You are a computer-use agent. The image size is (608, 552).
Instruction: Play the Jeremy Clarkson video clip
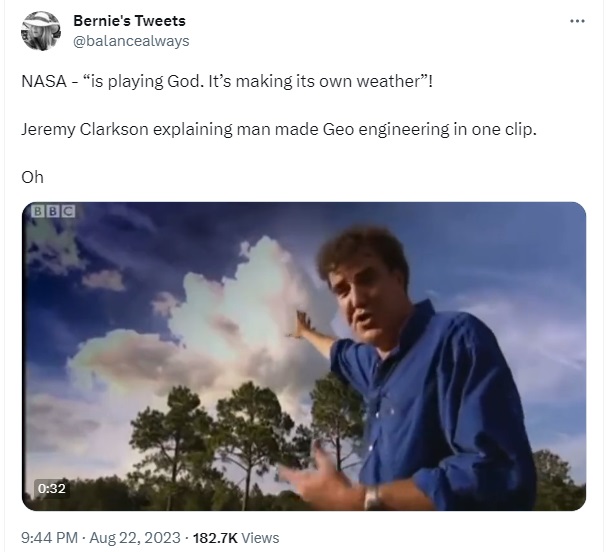(304, 356)
